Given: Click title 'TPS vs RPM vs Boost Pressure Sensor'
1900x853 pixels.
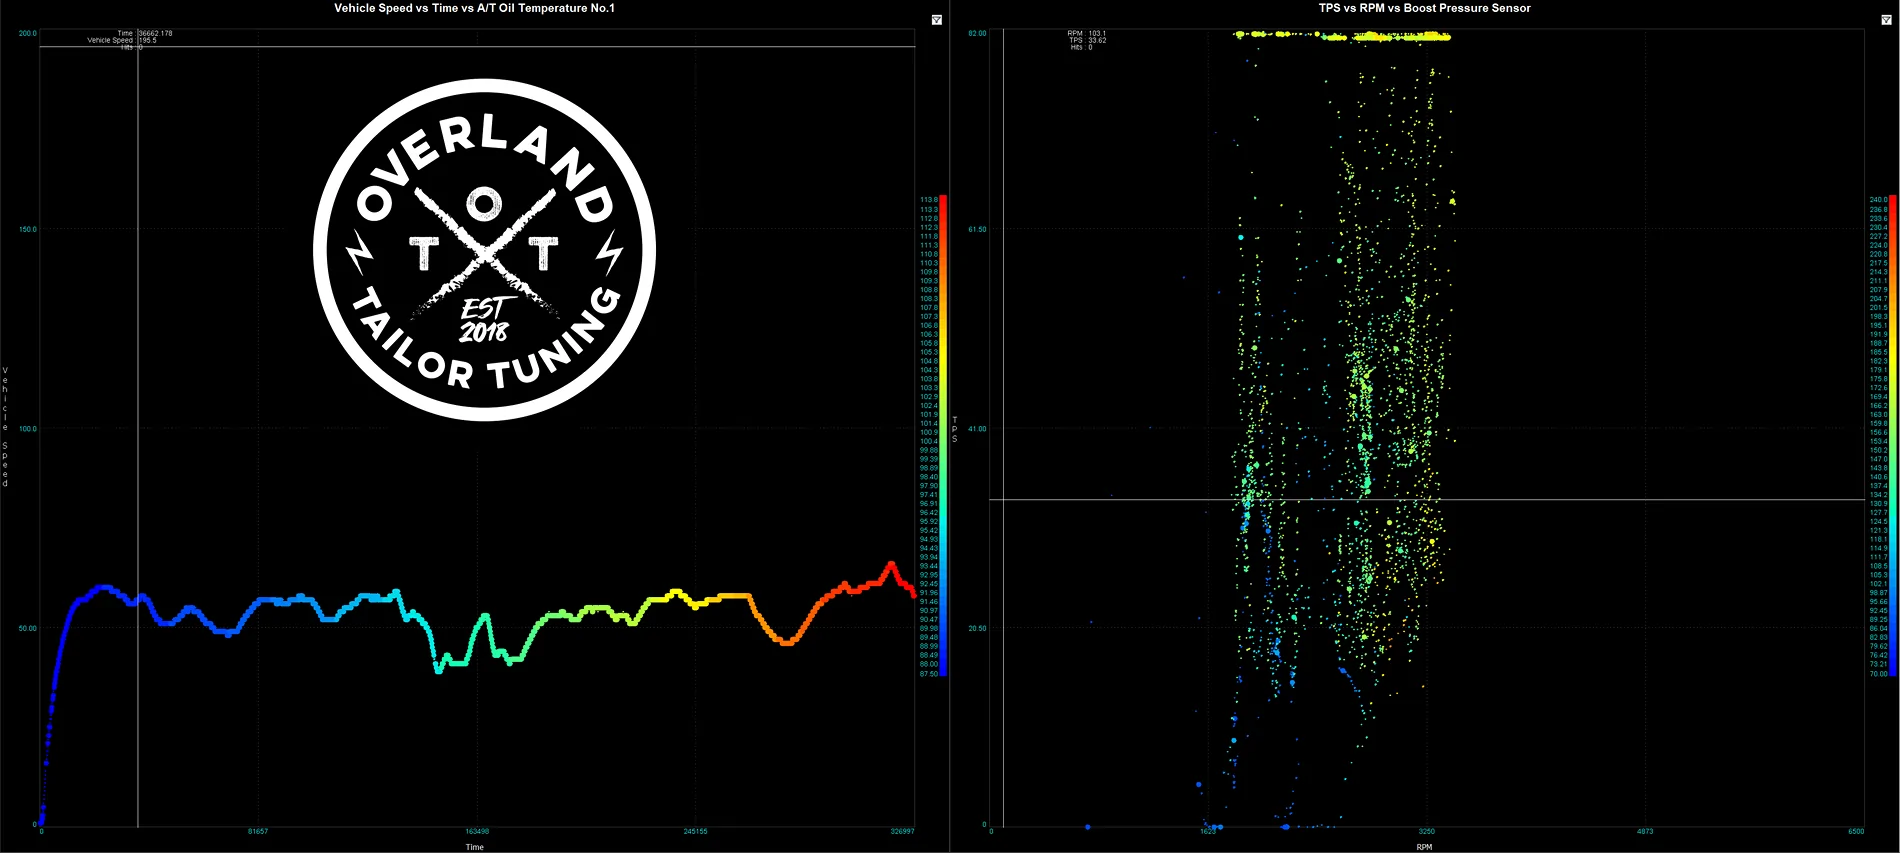Looking at the screenshot, I should coord(1424,8).
